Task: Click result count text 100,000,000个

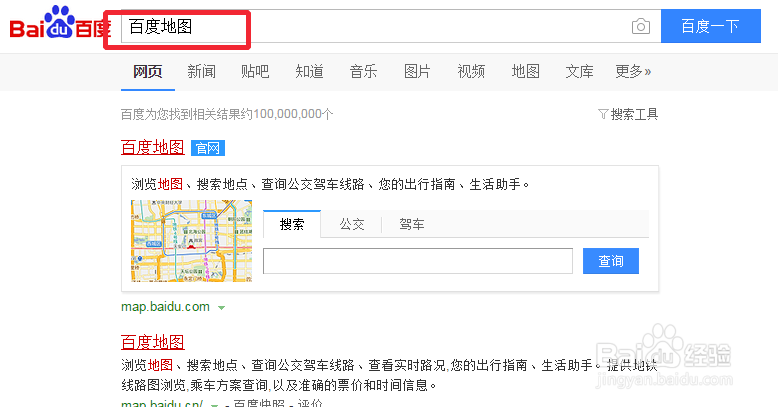Action: pyautogui.click(x=293, y=114)
